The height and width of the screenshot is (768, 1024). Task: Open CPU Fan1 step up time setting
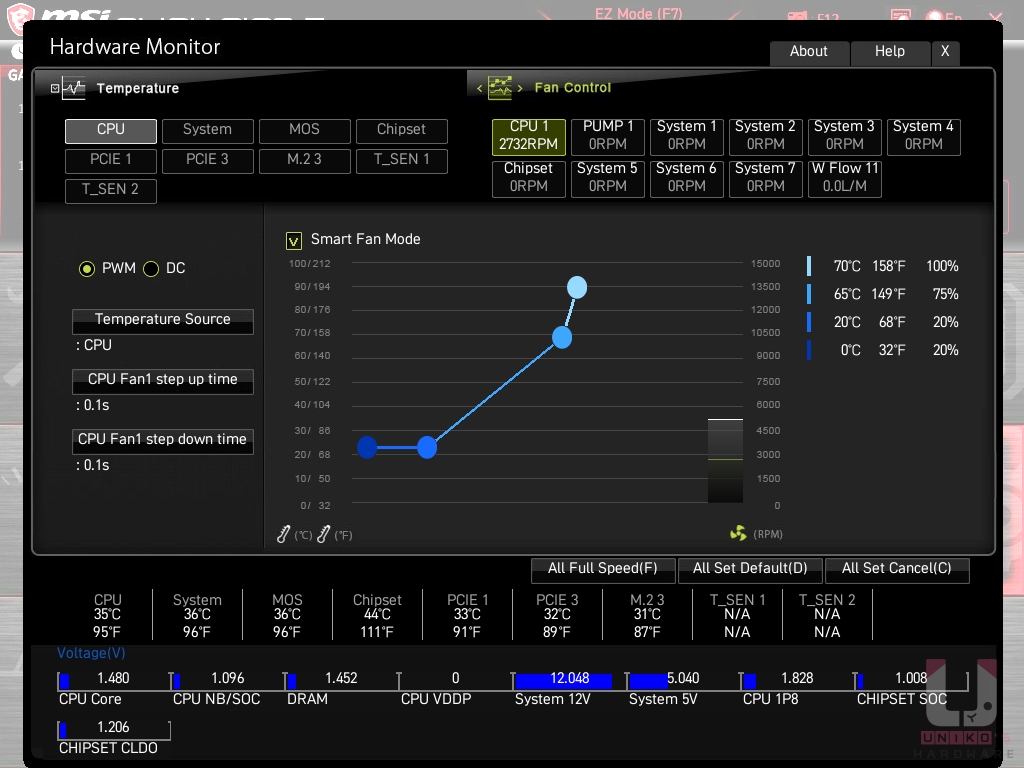(x=163, y=381)
